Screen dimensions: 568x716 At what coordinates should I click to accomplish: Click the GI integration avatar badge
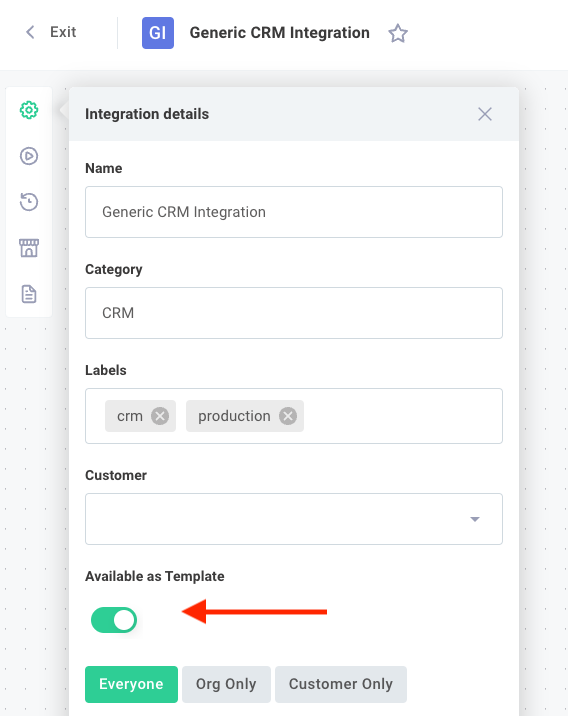(158, 33)
